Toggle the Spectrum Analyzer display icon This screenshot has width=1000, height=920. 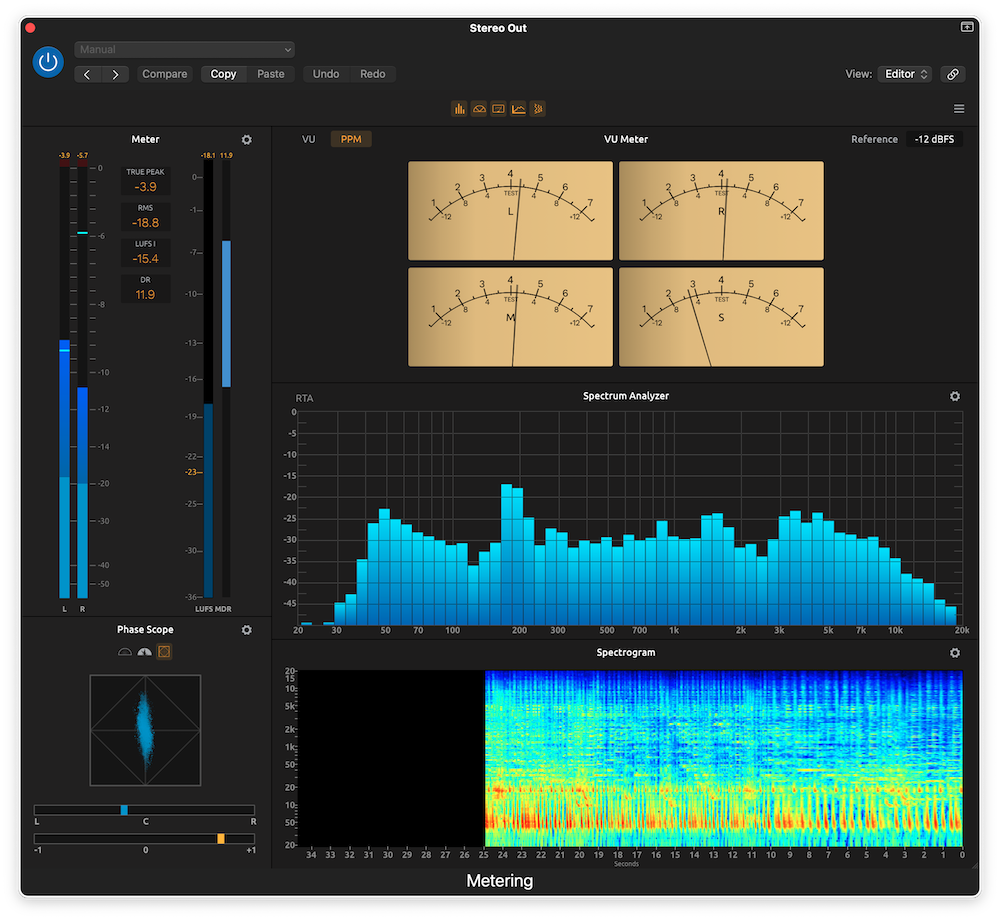(x=518, y=108)
